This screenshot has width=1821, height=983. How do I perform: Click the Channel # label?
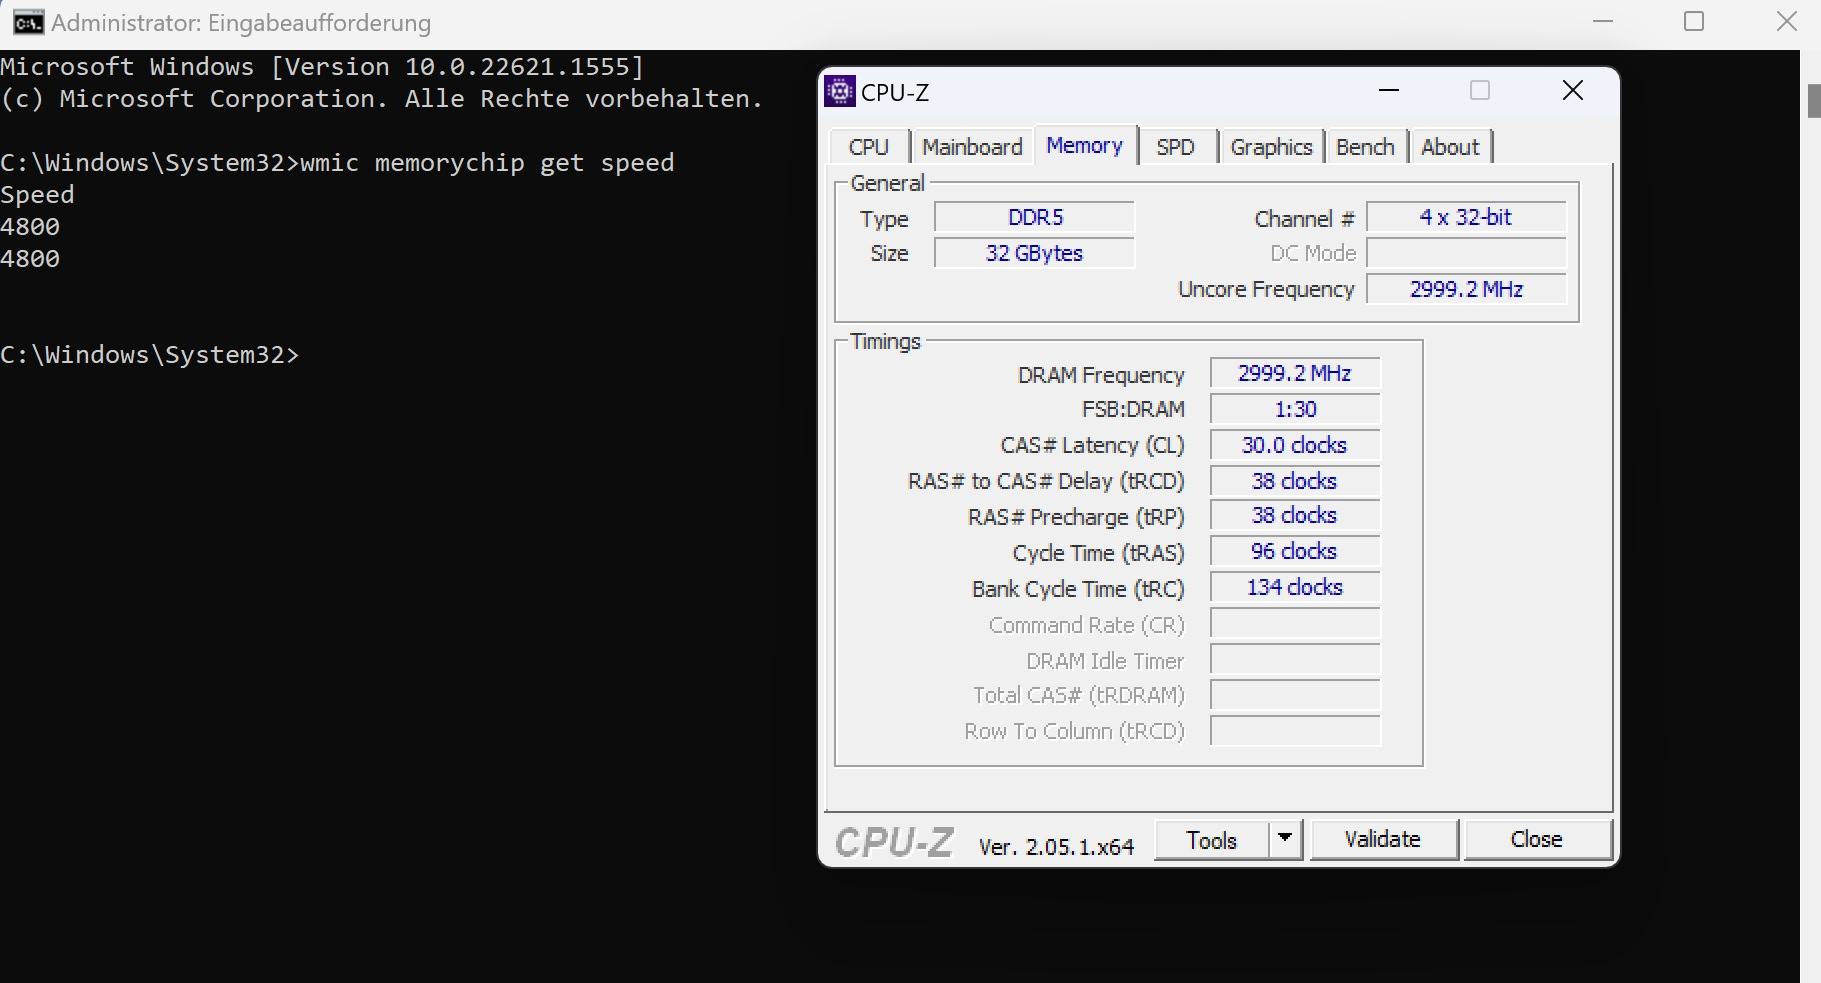pos(1305,219)
